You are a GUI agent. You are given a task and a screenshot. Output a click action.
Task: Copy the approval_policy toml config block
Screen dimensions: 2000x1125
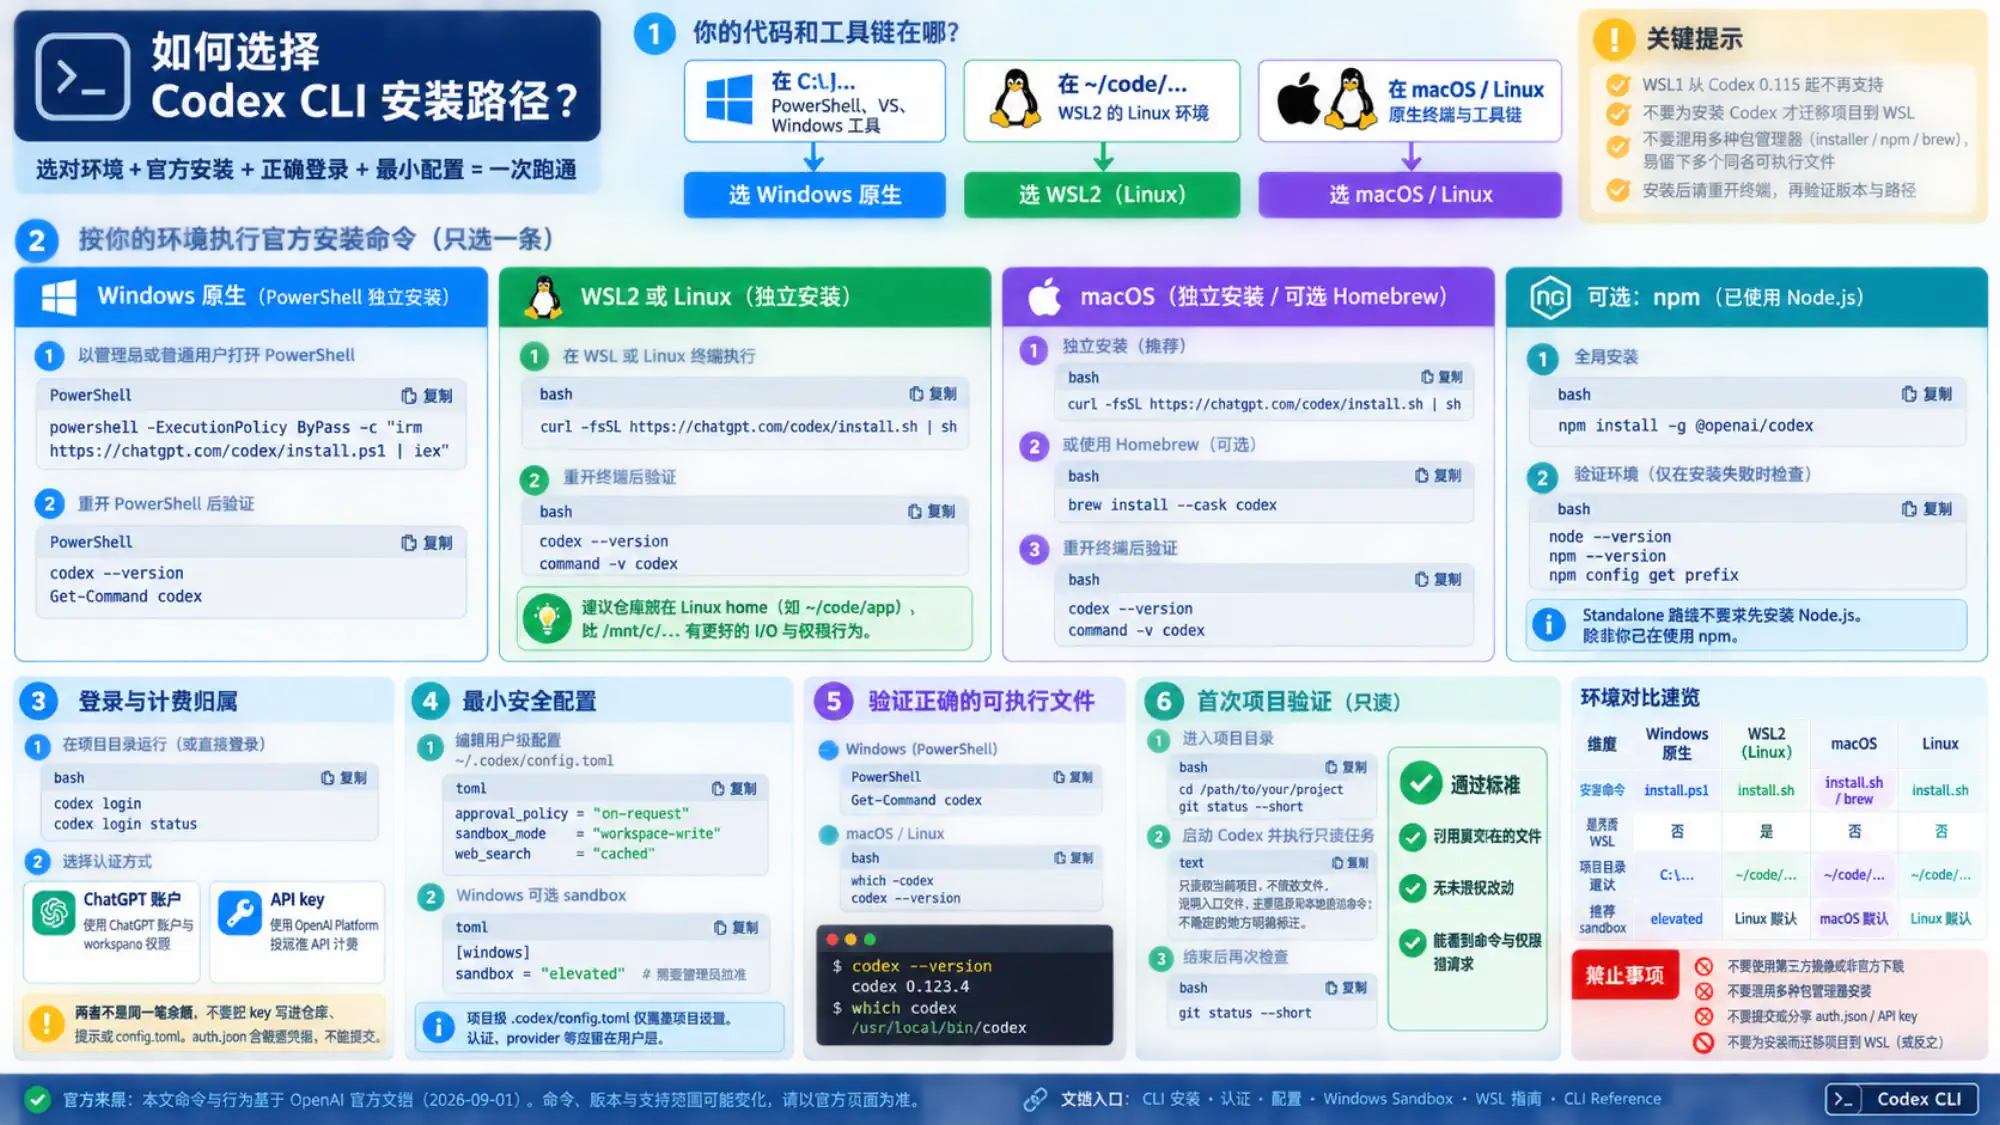pos(734,789)
